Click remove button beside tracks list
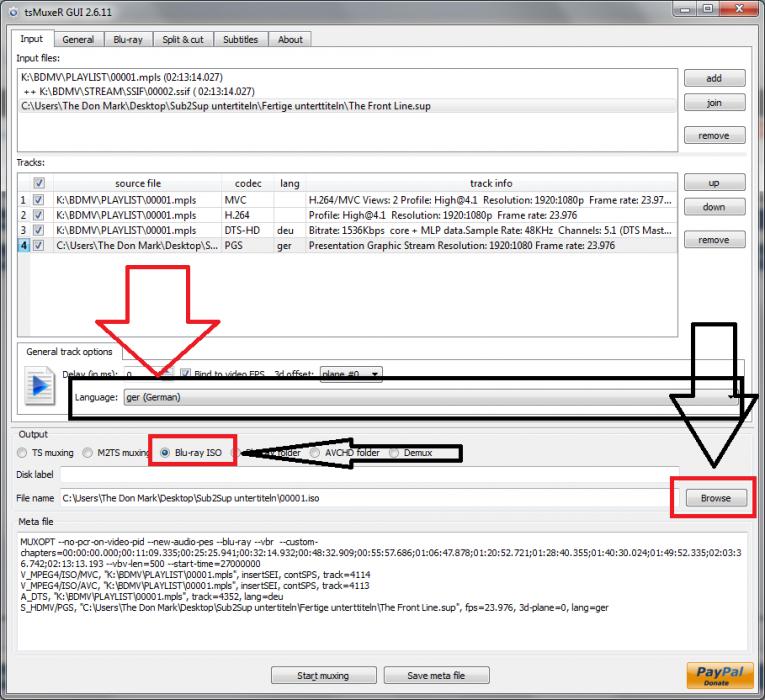Image resolution: width=765 pixels, height=700 pixels. coord(714,240)
